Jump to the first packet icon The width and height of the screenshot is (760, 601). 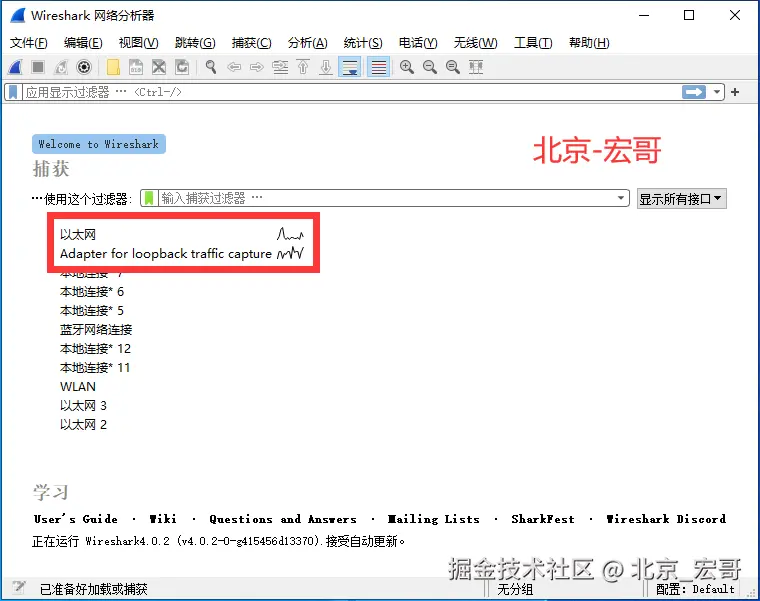(303, 67)
